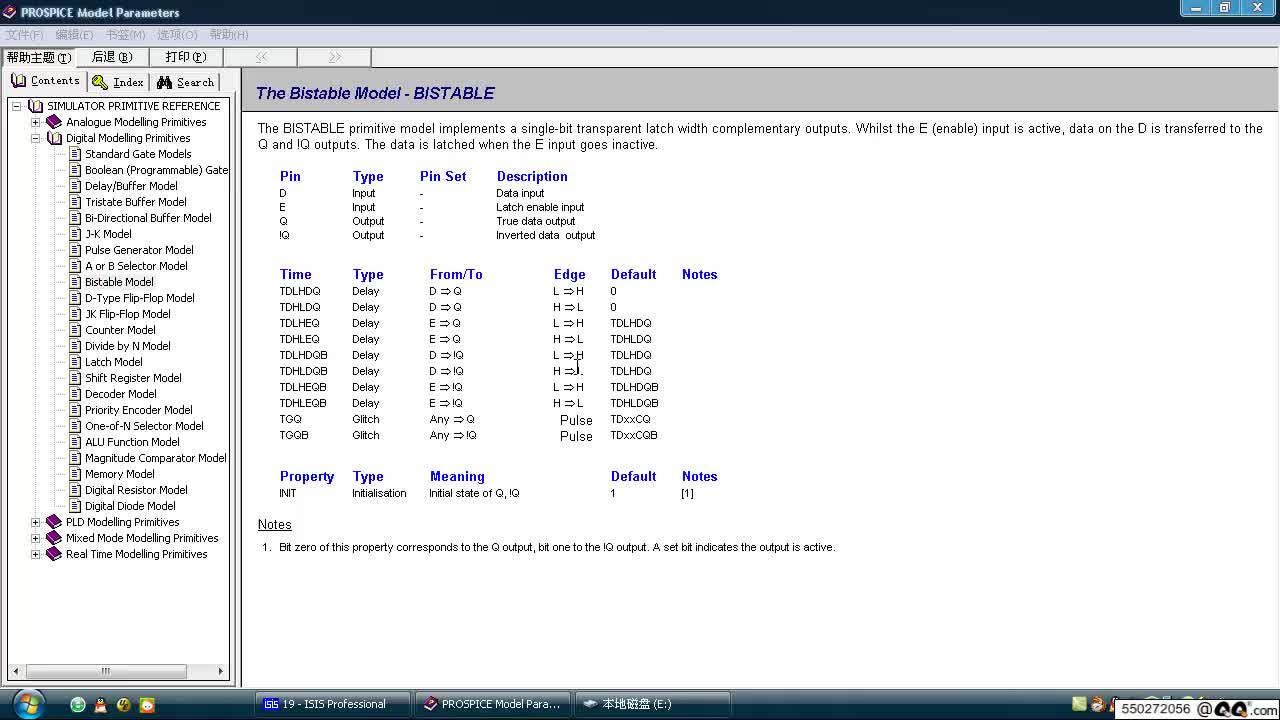This screenshot has width=1280, height=720.
Task: Click the << previous topic button
Action: click(260, 57)
